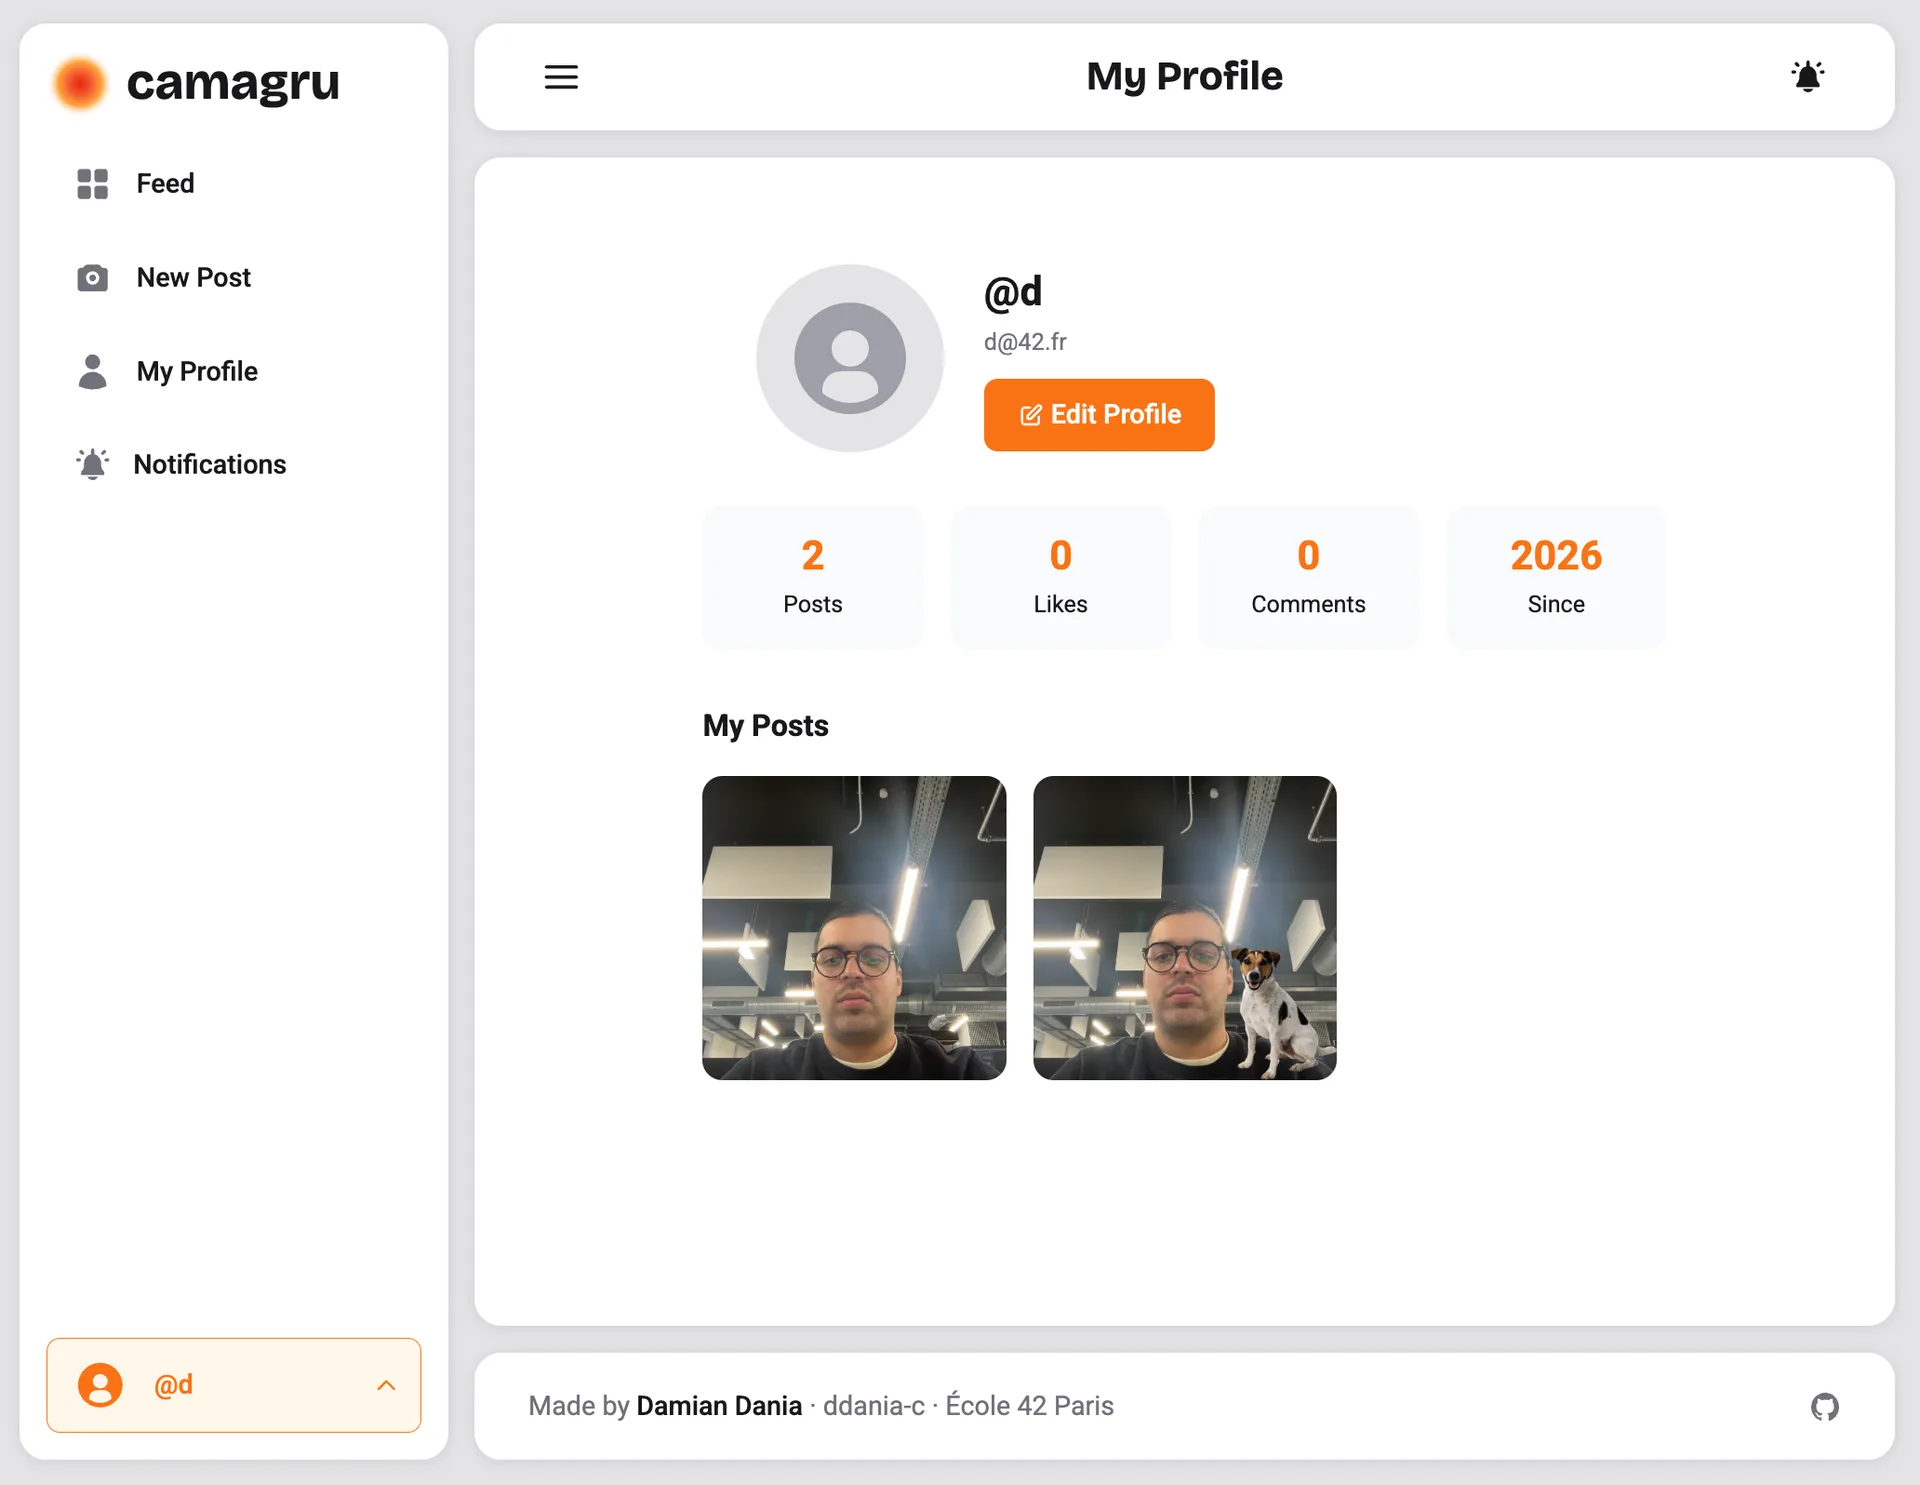Click the Edit Profile button

pyautogui.click(x=1099, y=415)
